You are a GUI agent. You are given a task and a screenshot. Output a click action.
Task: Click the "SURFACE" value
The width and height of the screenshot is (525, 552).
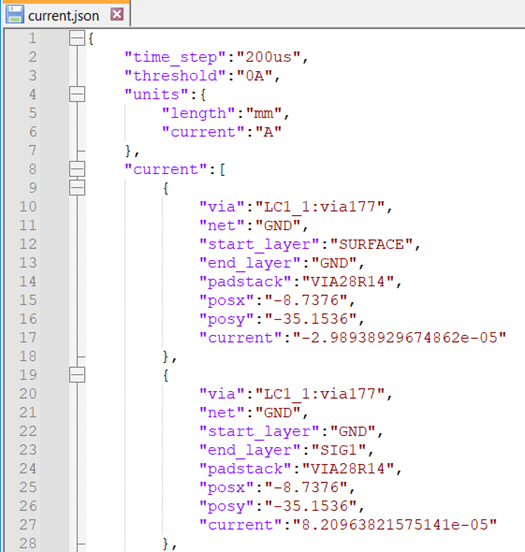[x=371, y=244]
